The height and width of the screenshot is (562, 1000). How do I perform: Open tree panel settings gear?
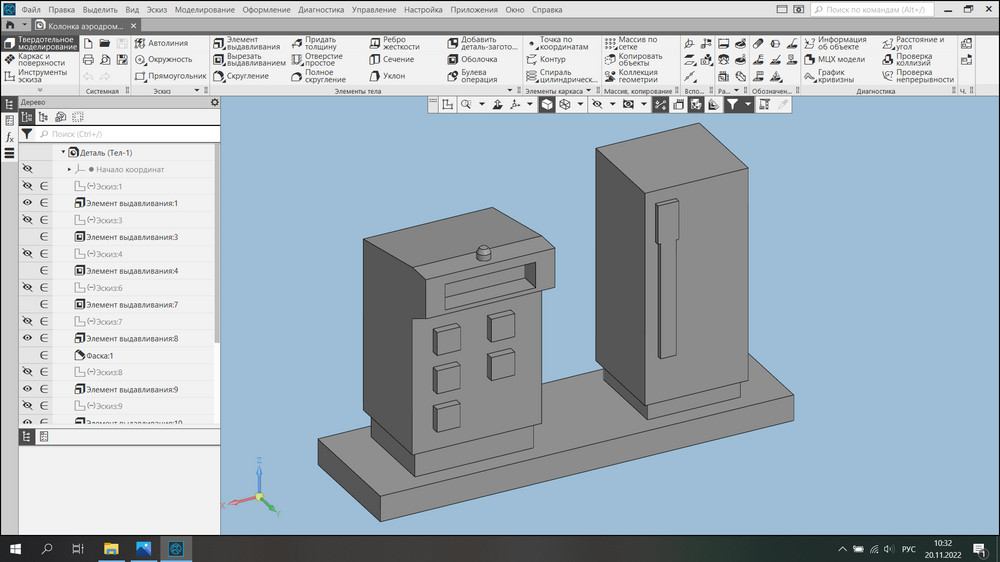[214, 102]
